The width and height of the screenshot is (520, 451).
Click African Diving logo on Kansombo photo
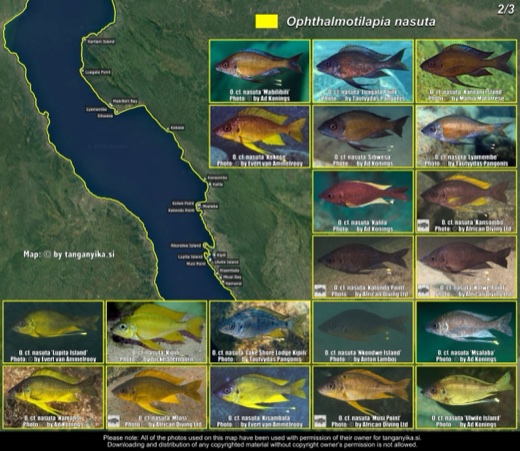(423, 225)
